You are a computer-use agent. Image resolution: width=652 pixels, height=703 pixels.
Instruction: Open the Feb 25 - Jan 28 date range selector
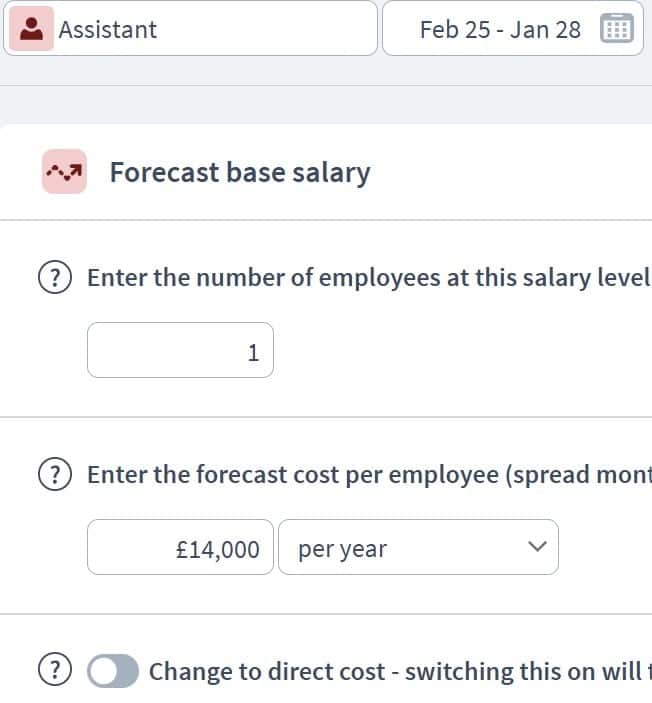[513, 28]
